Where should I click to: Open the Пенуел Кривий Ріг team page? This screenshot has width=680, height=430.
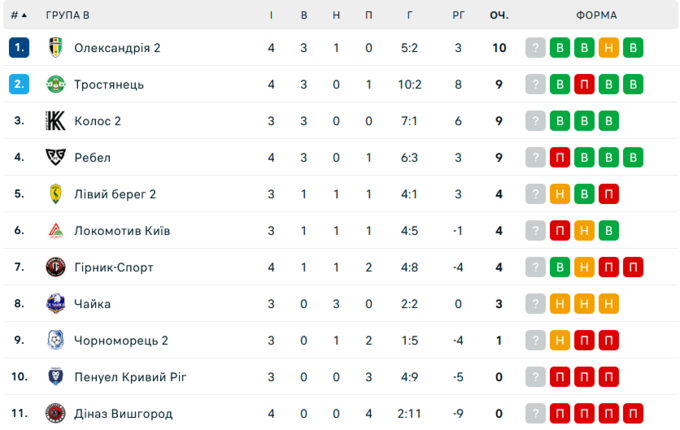coord(130,377)
